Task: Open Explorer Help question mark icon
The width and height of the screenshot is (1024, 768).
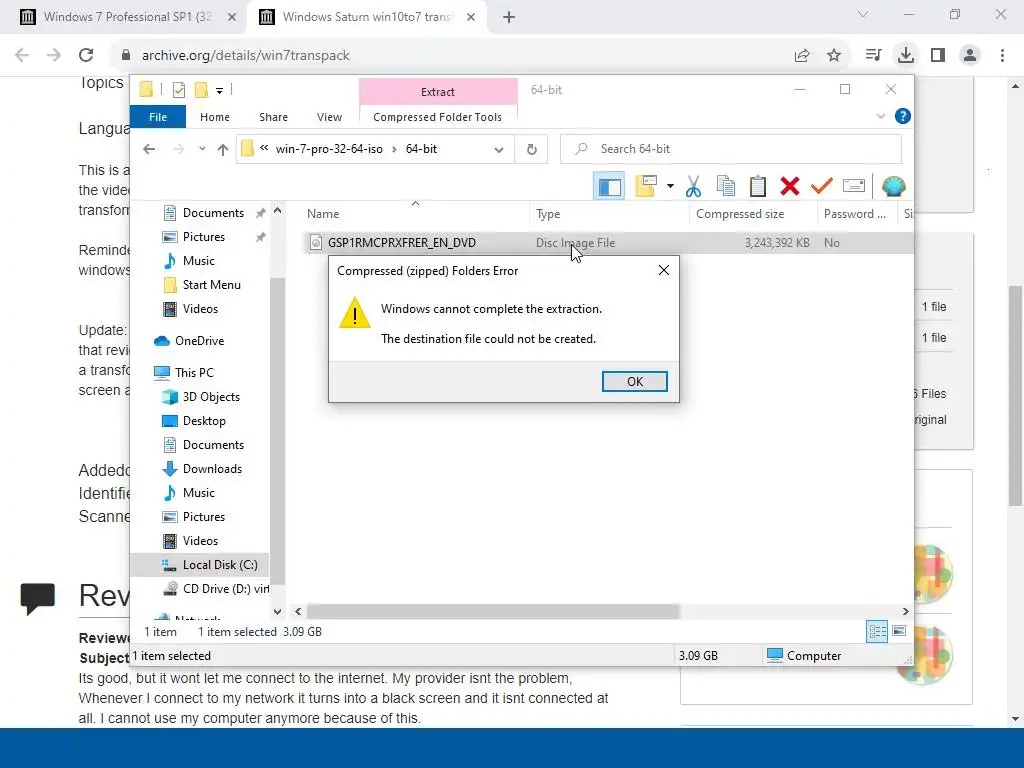Action: (903, 116)
